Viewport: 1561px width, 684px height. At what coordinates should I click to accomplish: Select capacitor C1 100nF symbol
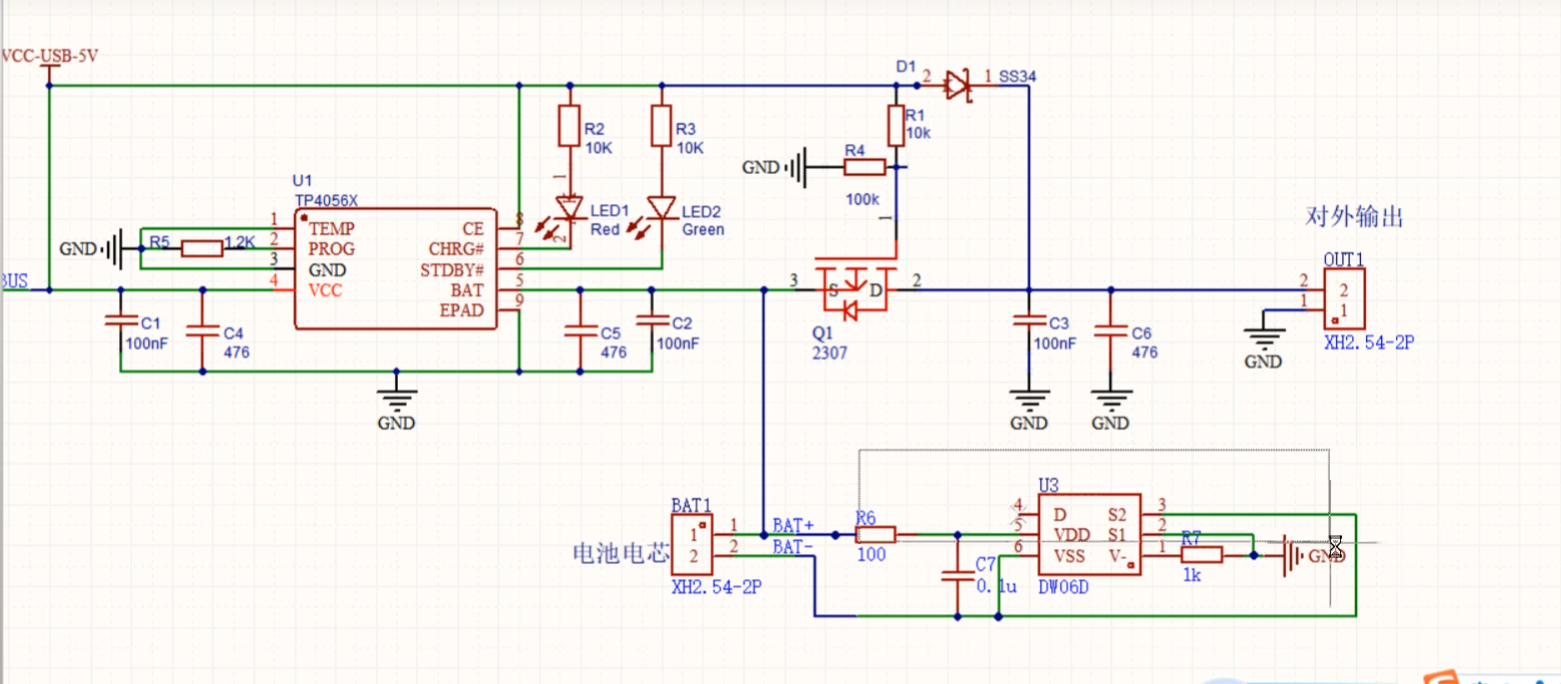120,322
